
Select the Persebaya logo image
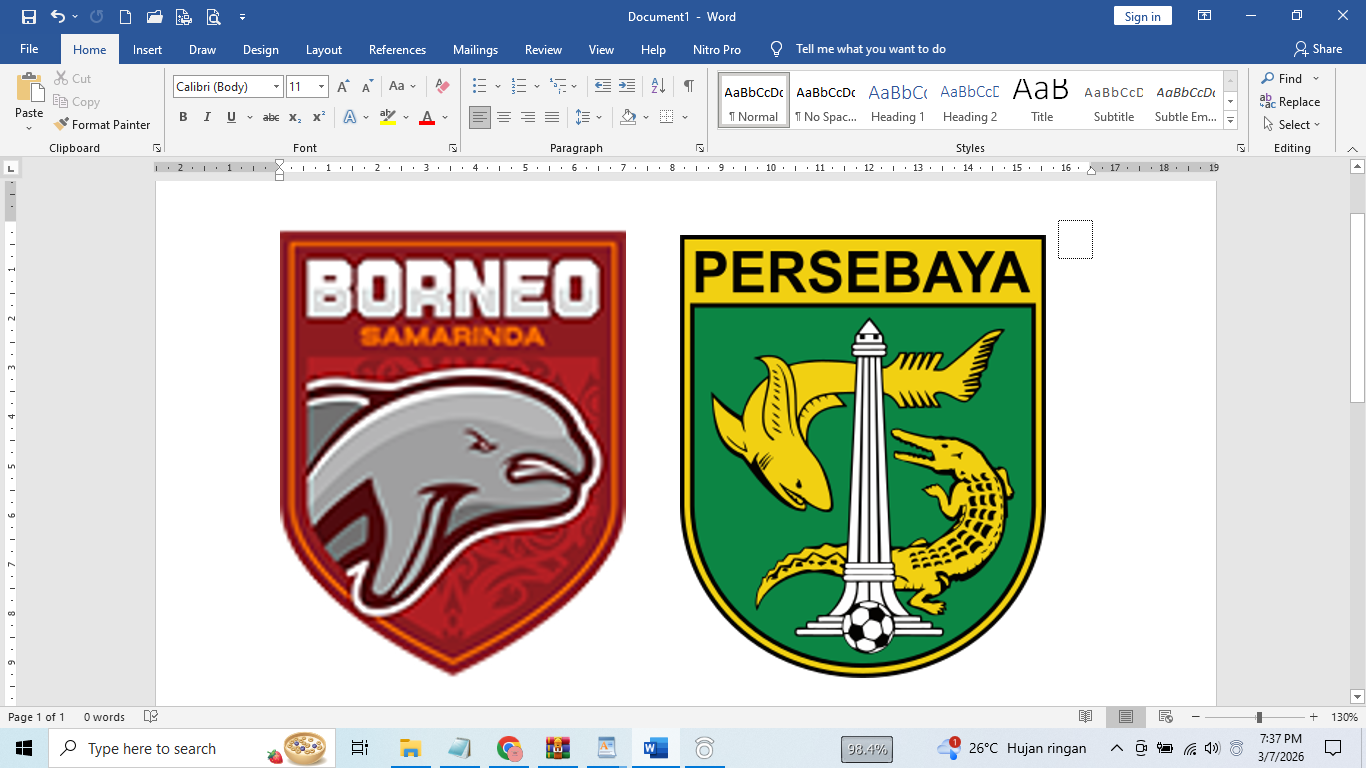(863, 457)
